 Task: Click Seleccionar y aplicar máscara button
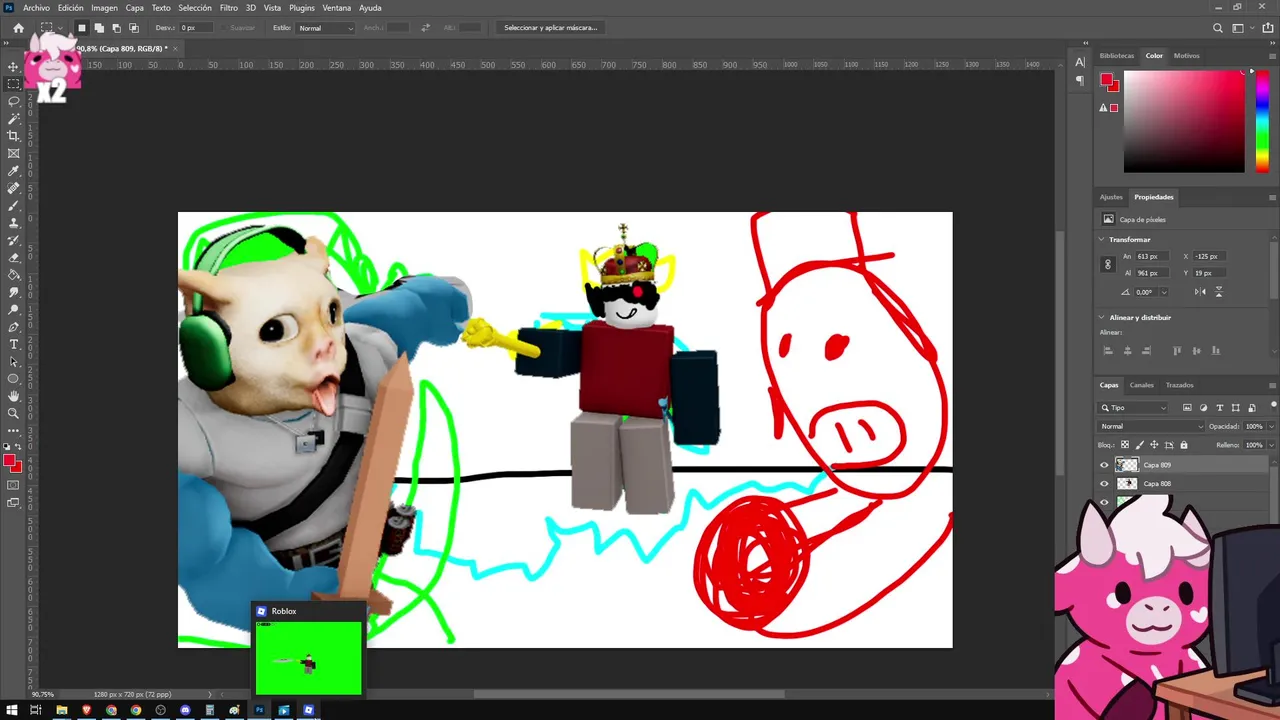tap(551, 28)
